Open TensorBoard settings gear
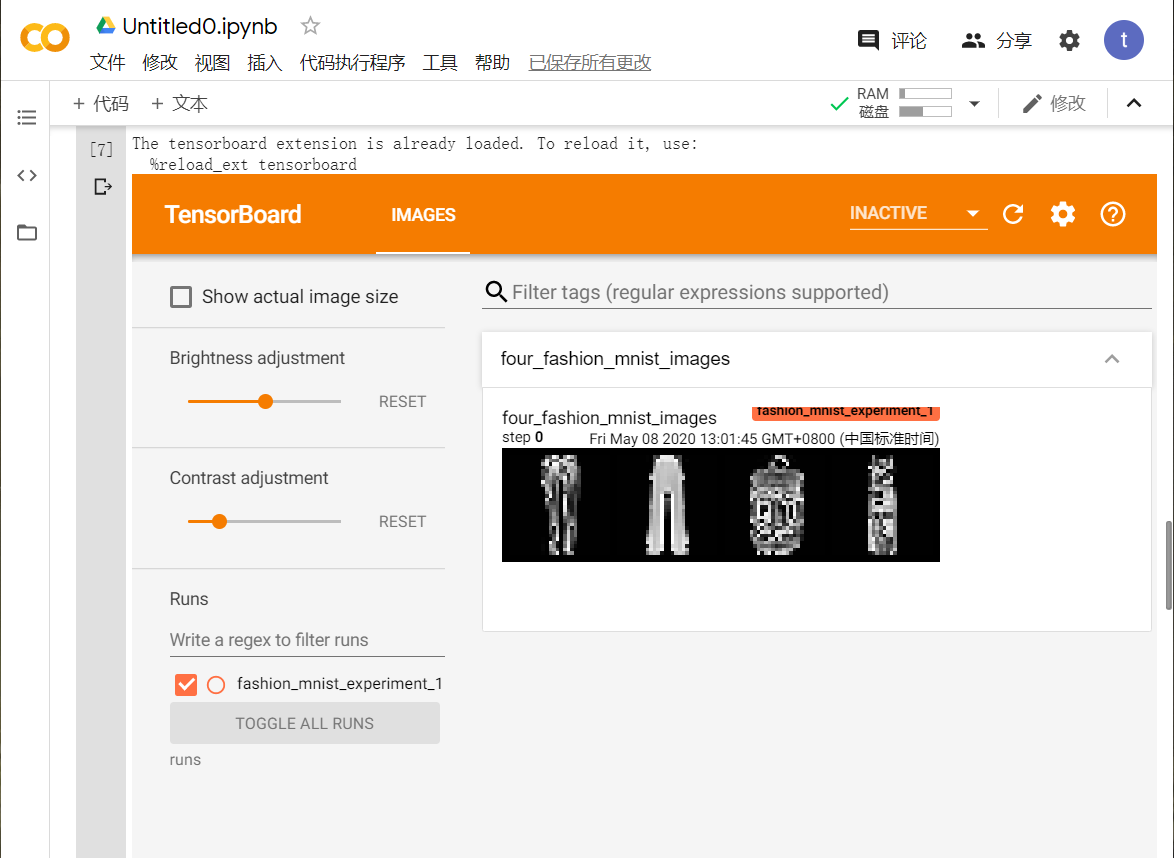 (x=1062, y=214)
